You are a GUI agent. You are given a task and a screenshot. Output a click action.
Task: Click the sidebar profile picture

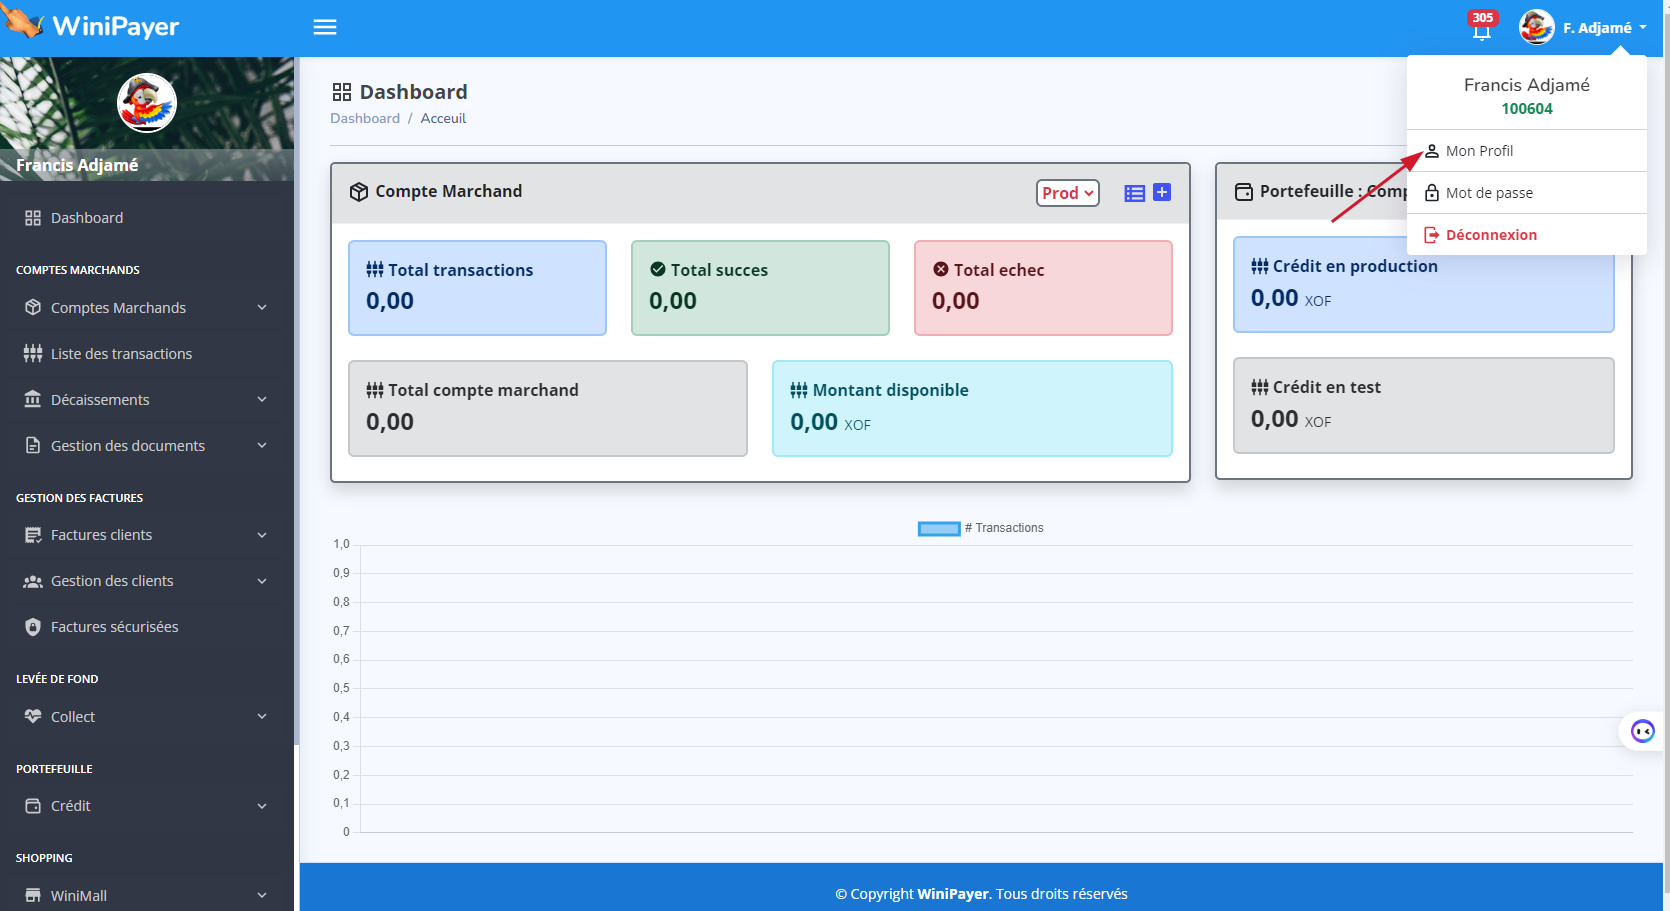point(147,103)
